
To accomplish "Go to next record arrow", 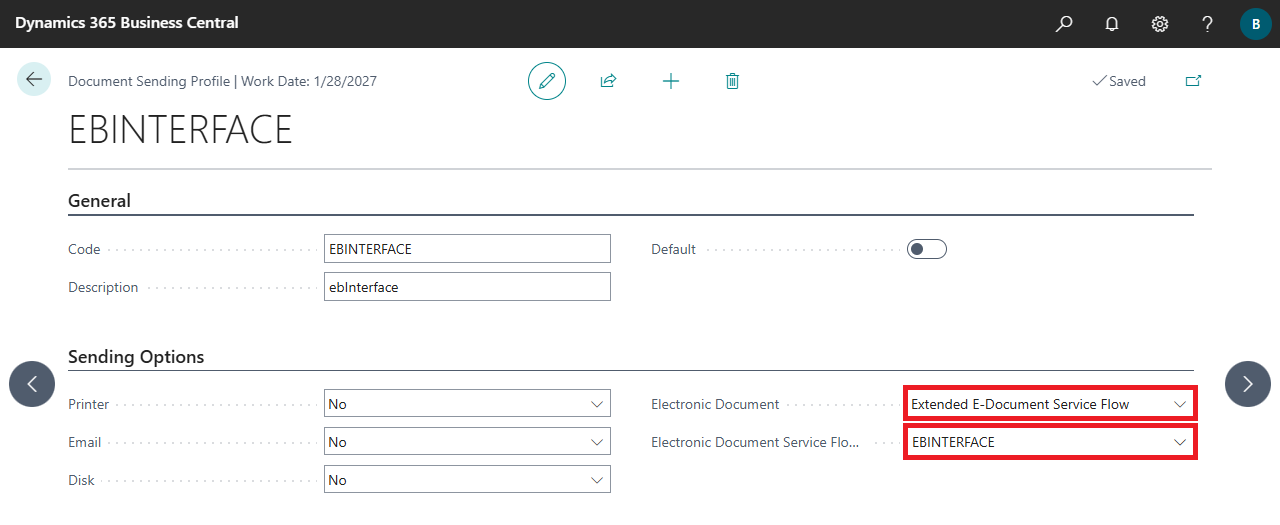I will pos(1247,384).
